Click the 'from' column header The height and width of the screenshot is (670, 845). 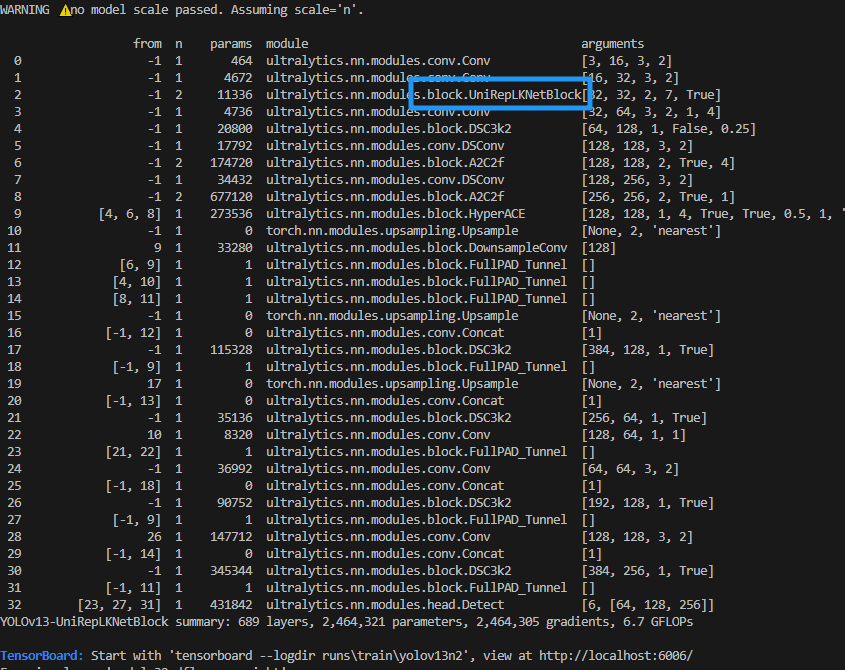point(147,44)
